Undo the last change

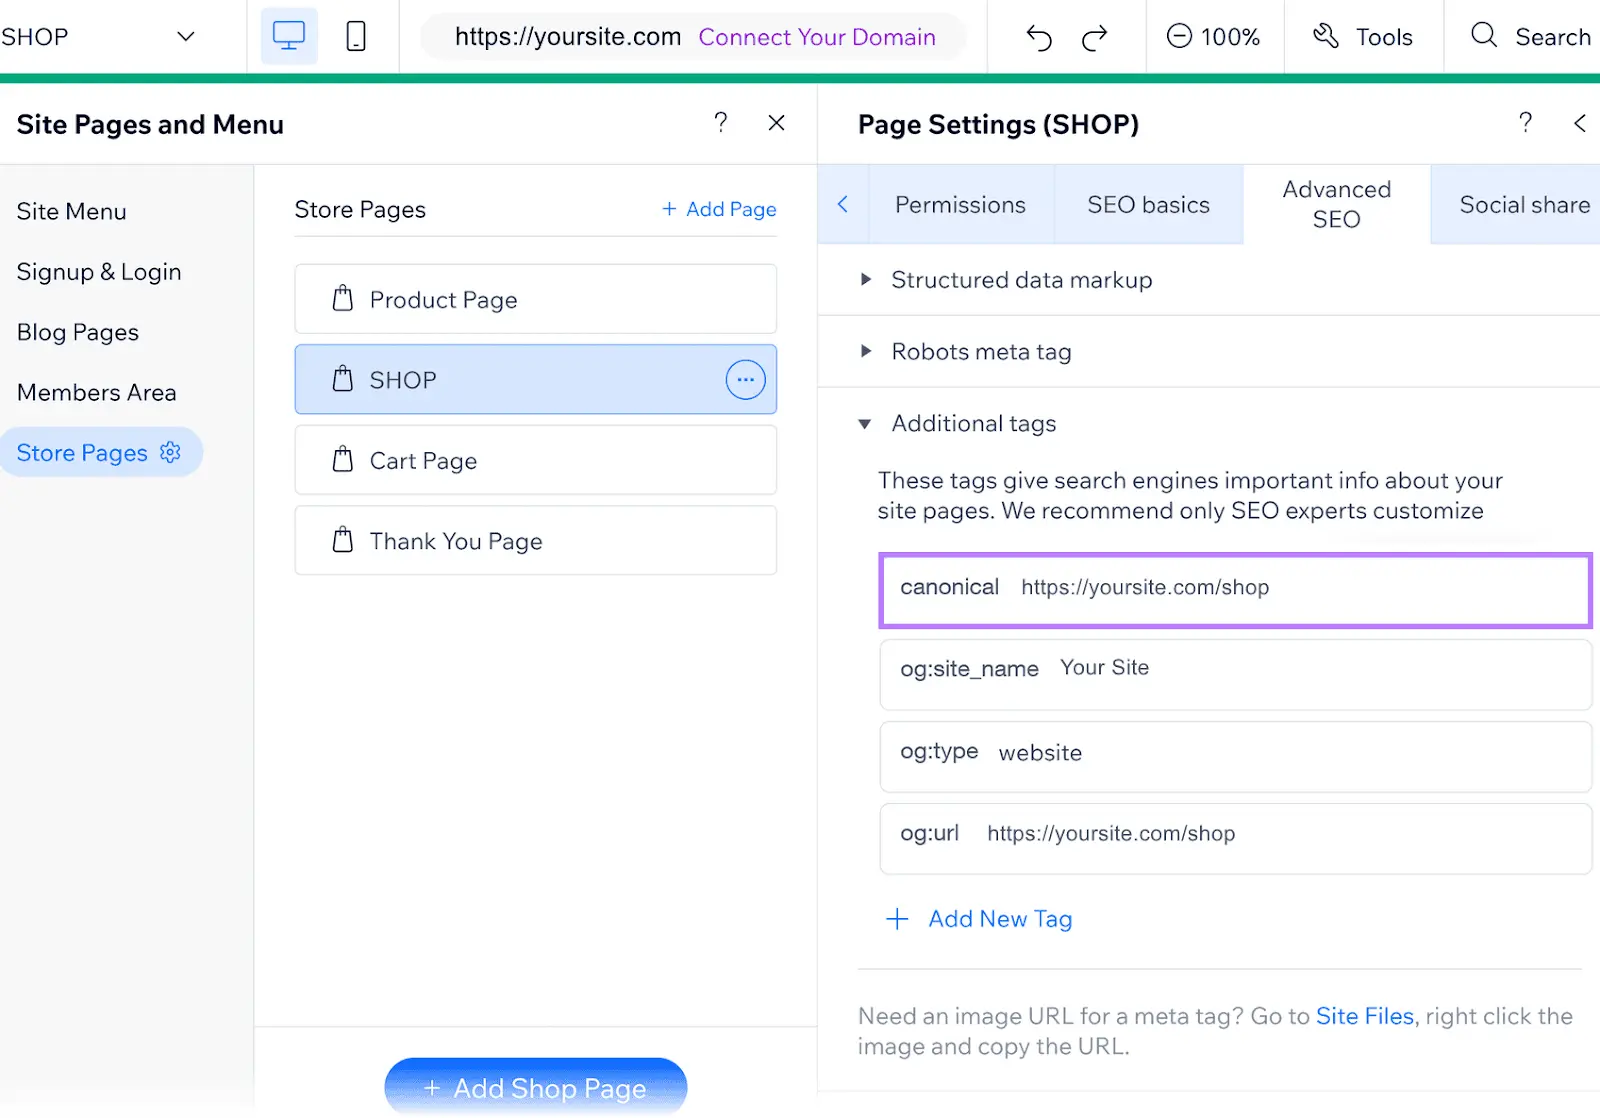[1038, 36]
